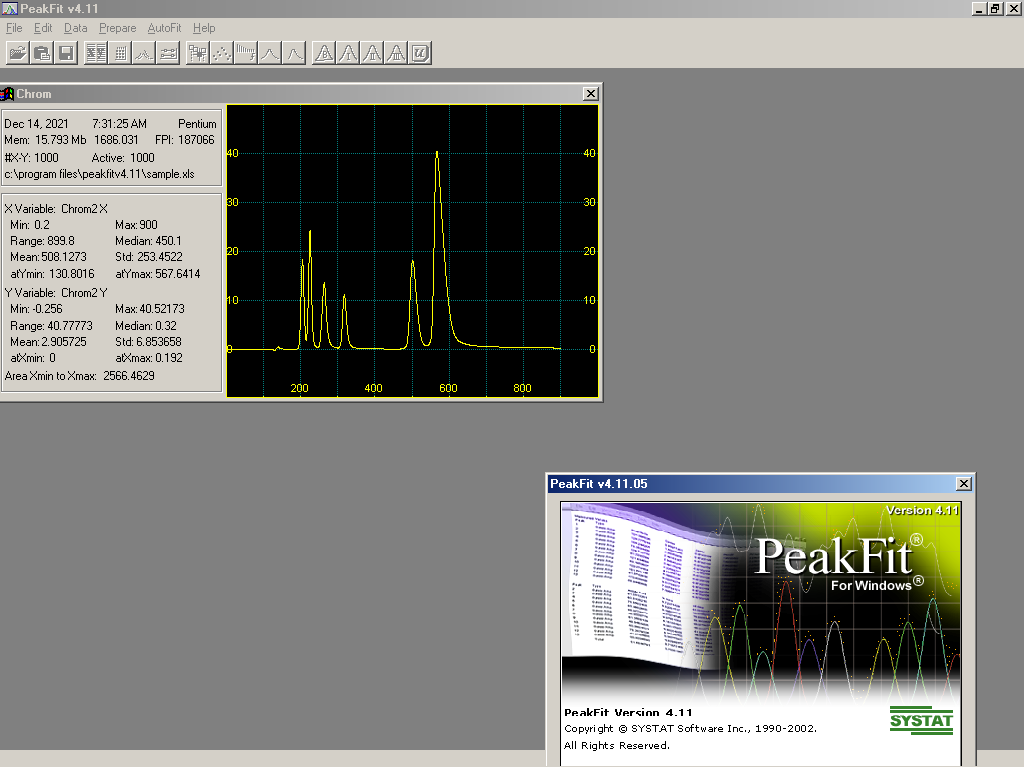The width and height of the screenshot is (1024, 768).
Task: Click the tallest peak on the chromatogram
Action: pyautogui.click(x=437, y=155)
